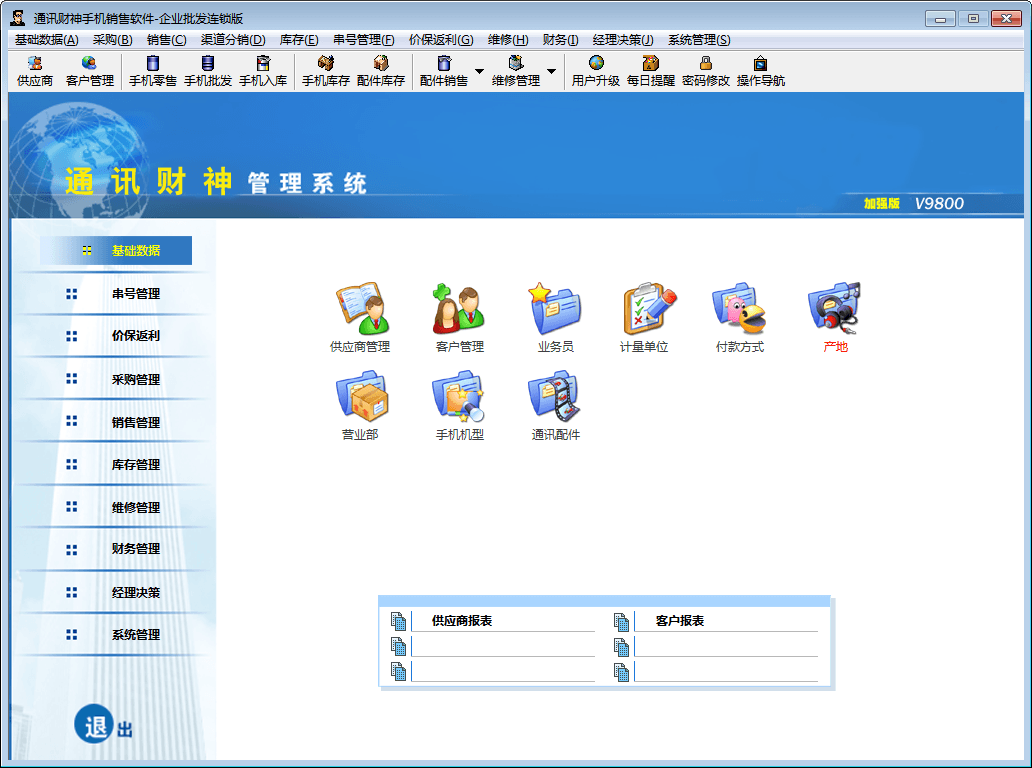
Task: Click the 手机机型 icon
Action: (459, 397)
